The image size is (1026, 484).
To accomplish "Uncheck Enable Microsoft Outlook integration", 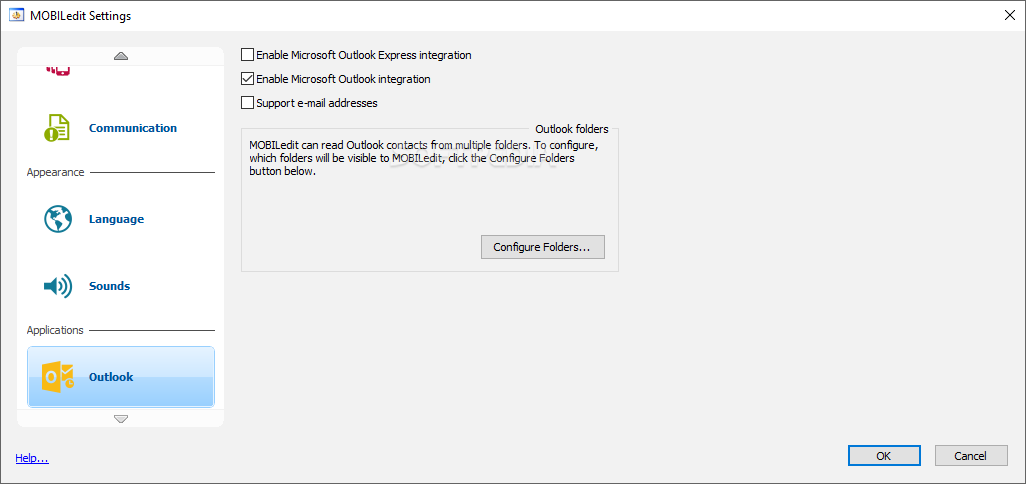I will (248, 79).
